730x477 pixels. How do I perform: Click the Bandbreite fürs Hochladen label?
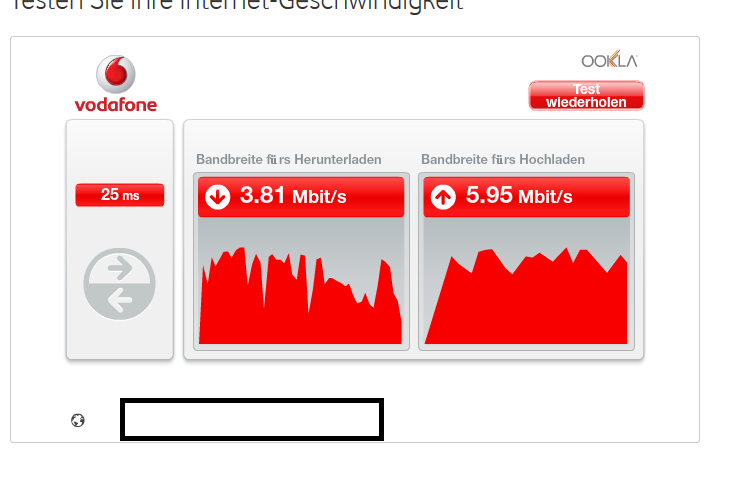503,160
